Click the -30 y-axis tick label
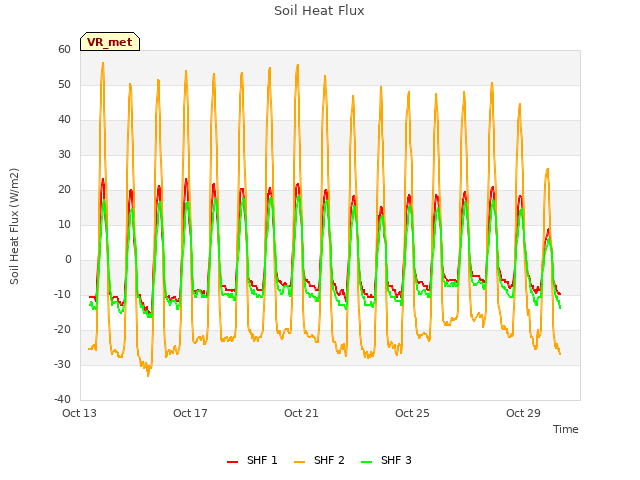The image size is (640, 480). [x=62, y=364]
